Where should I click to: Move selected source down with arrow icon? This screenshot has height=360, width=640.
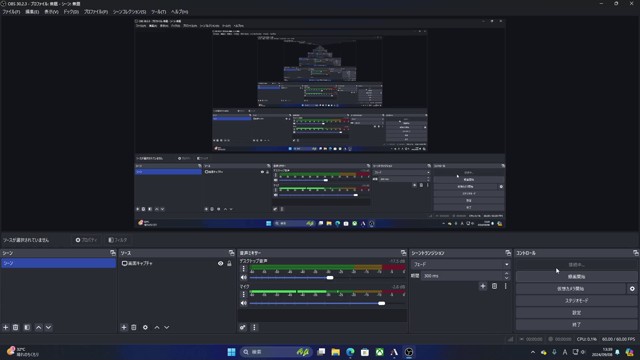point(167,327)
